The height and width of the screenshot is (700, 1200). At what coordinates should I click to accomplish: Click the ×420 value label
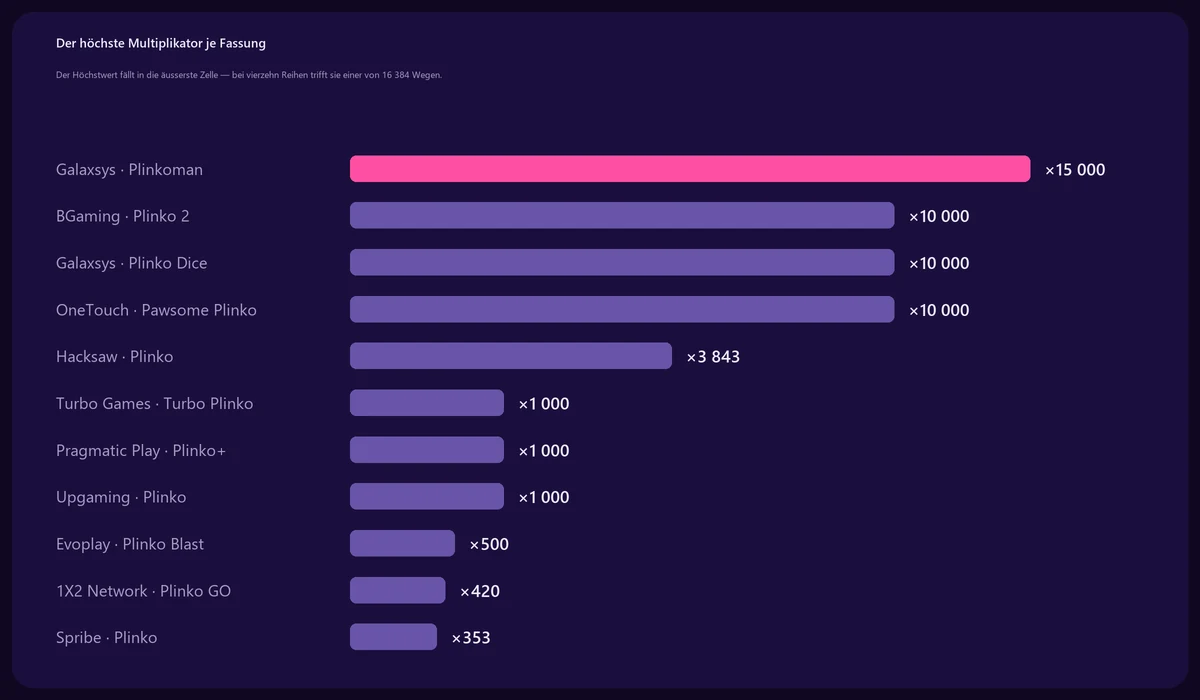tap(480, 592)
